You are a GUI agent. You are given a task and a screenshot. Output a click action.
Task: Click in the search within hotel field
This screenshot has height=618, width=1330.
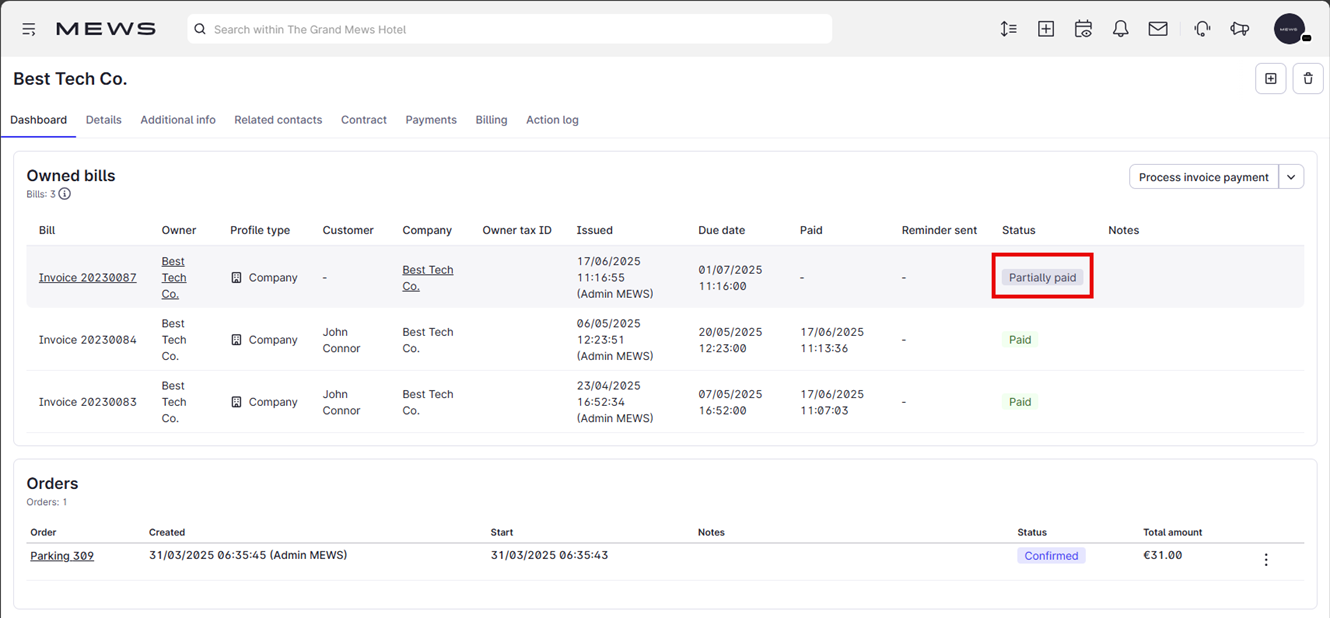pyautogui.click(x=510, y=29)
